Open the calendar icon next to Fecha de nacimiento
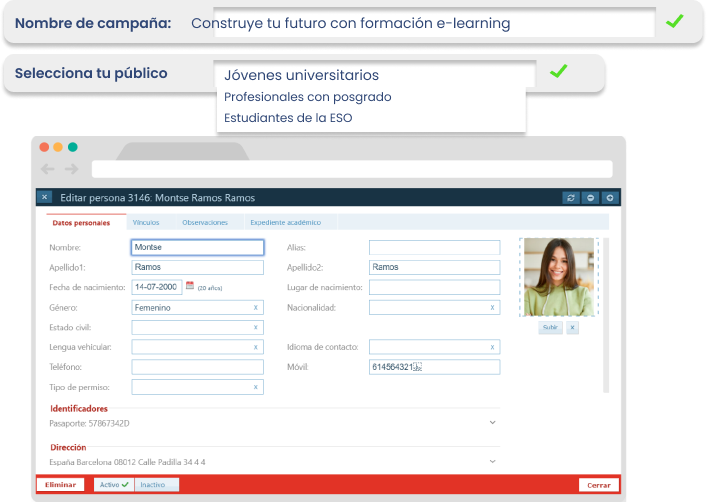 coord(190,286)
